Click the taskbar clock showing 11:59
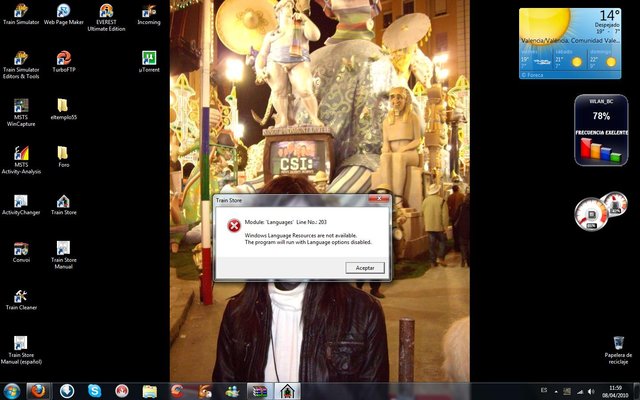 coord(614,390)
